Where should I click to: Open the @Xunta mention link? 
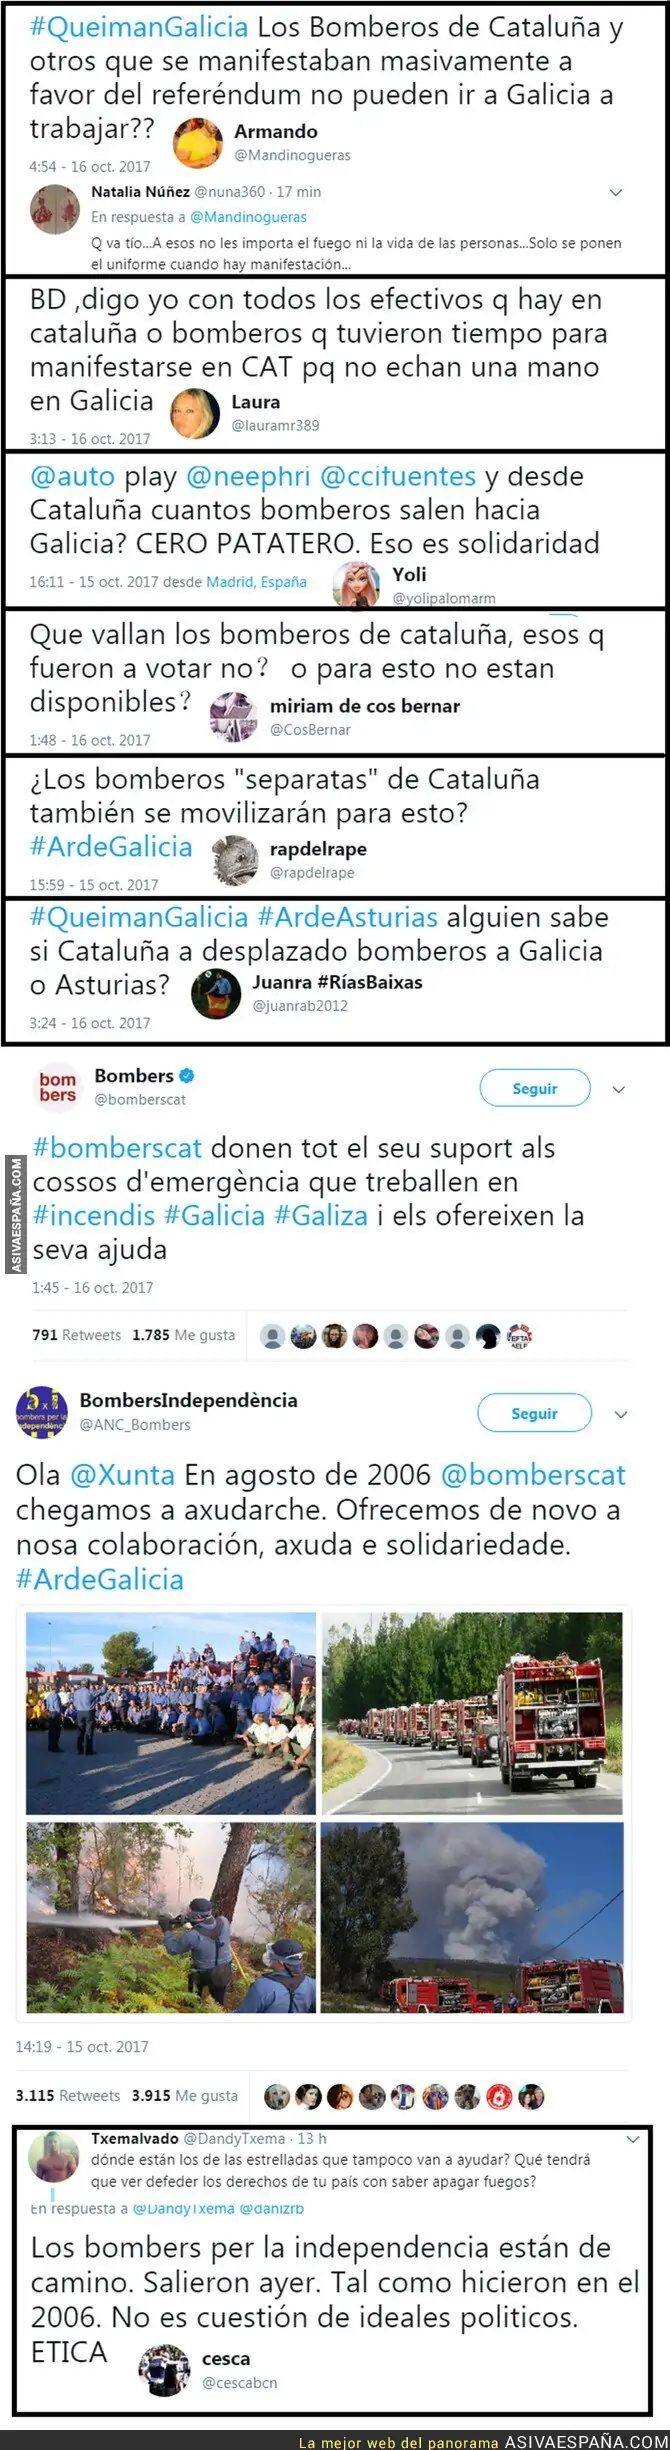(123, 1475)
